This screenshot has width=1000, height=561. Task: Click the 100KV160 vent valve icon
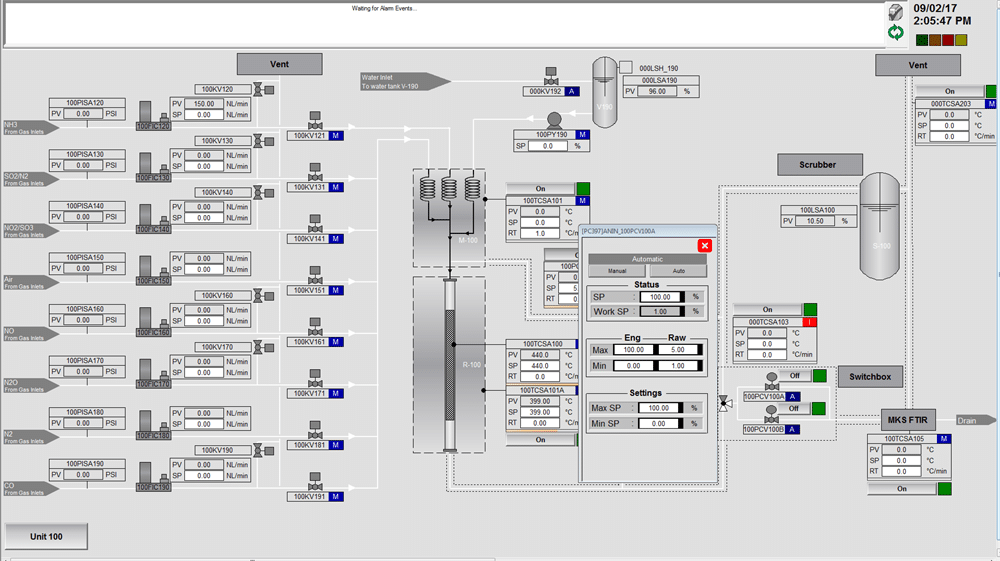point(263,296)
